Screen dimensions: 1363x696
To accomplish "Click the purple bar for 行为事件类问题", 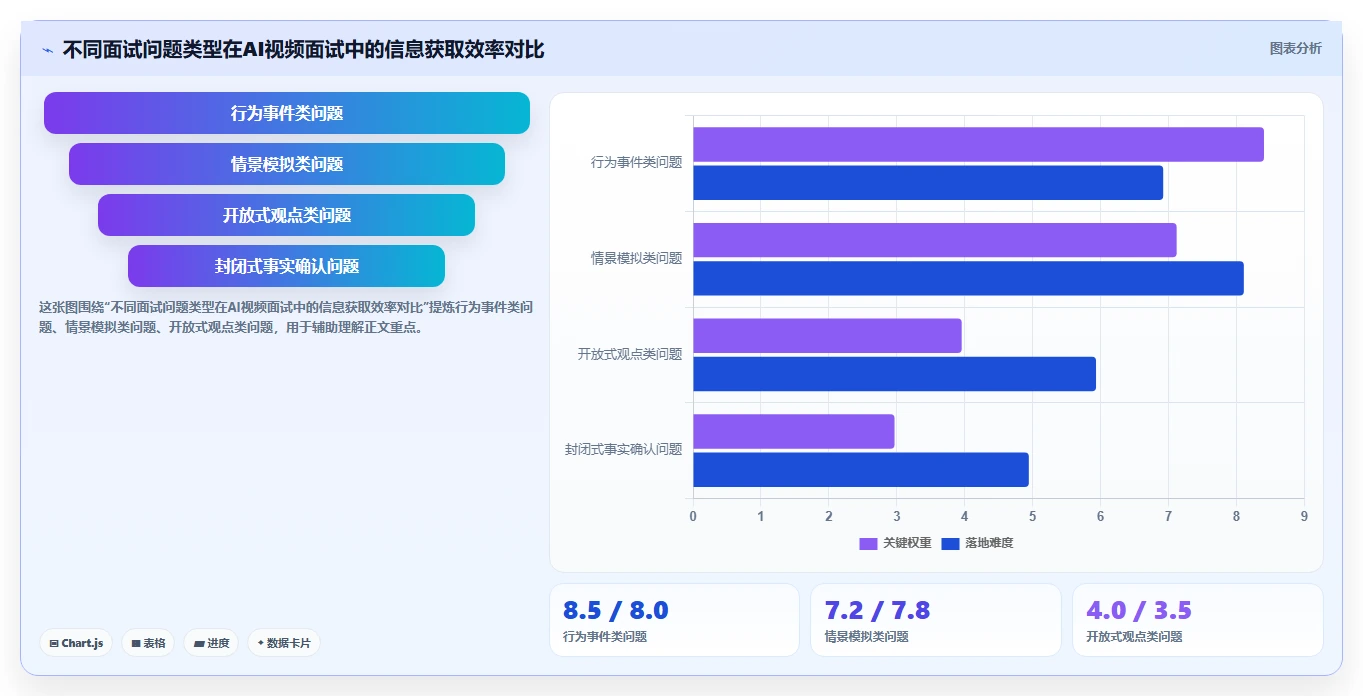I will (x=978, y=145).
